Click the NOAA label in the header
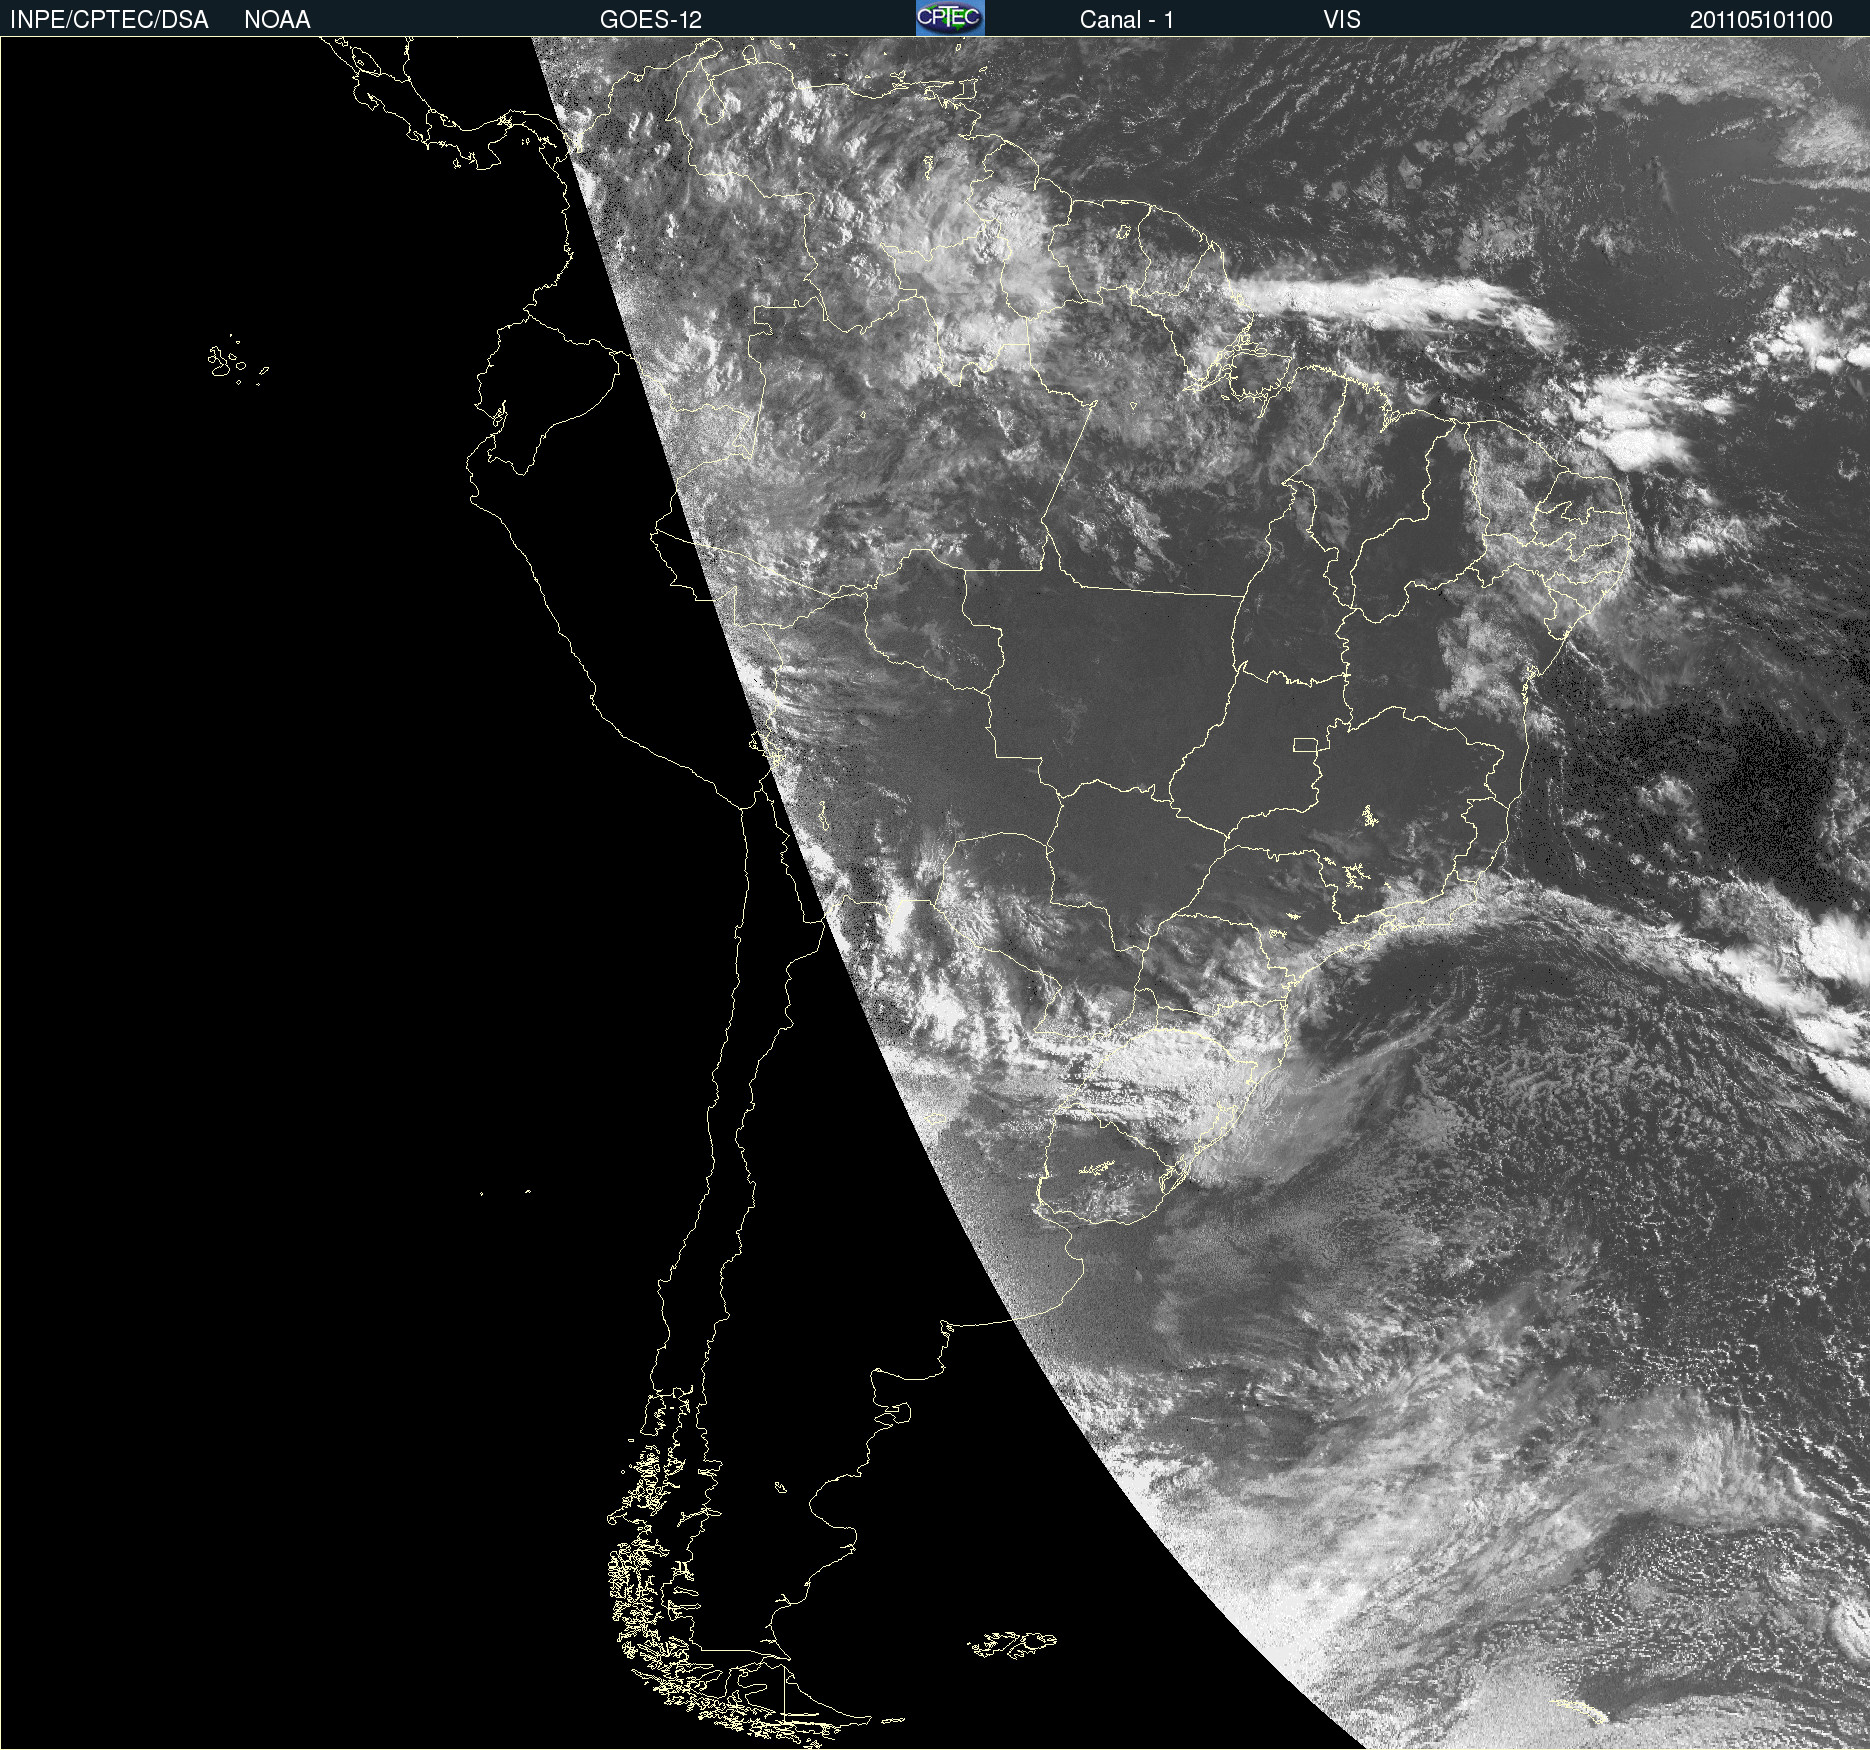Image resolution: width=1870 pixels, height=1750 pixels. pyautogui.click(x=277, y=19)
